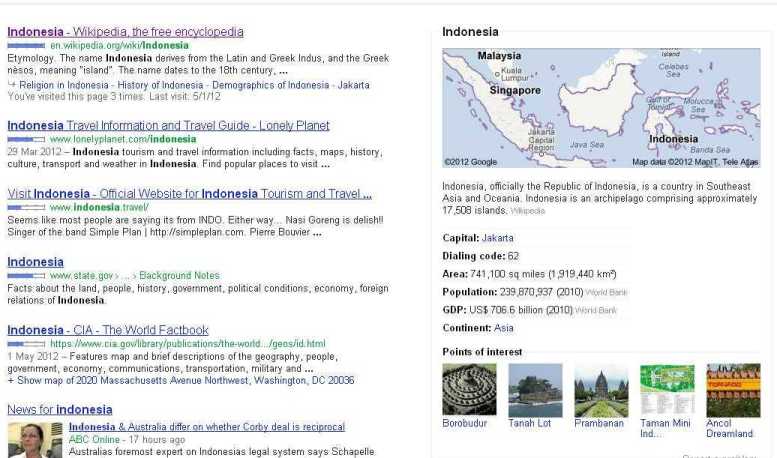The width and height of the screenshot is (777, 458).
Task: Open the Demographics of Indonesia sublink
Action: pyautogui.click(x=271, y=85)
